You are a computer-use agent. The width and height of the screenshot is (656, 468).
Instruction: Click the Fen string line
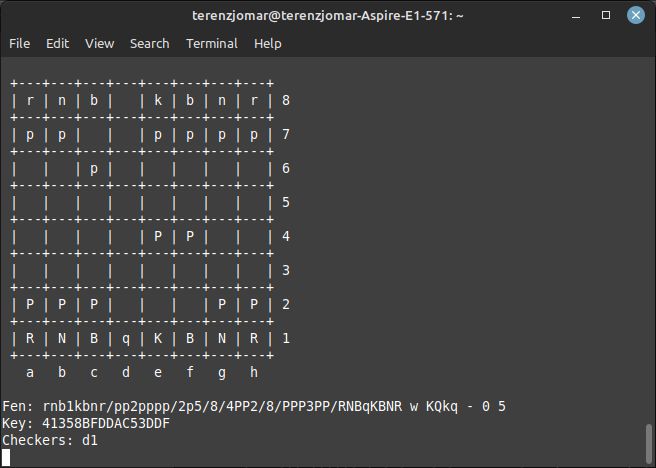point(254,407)
